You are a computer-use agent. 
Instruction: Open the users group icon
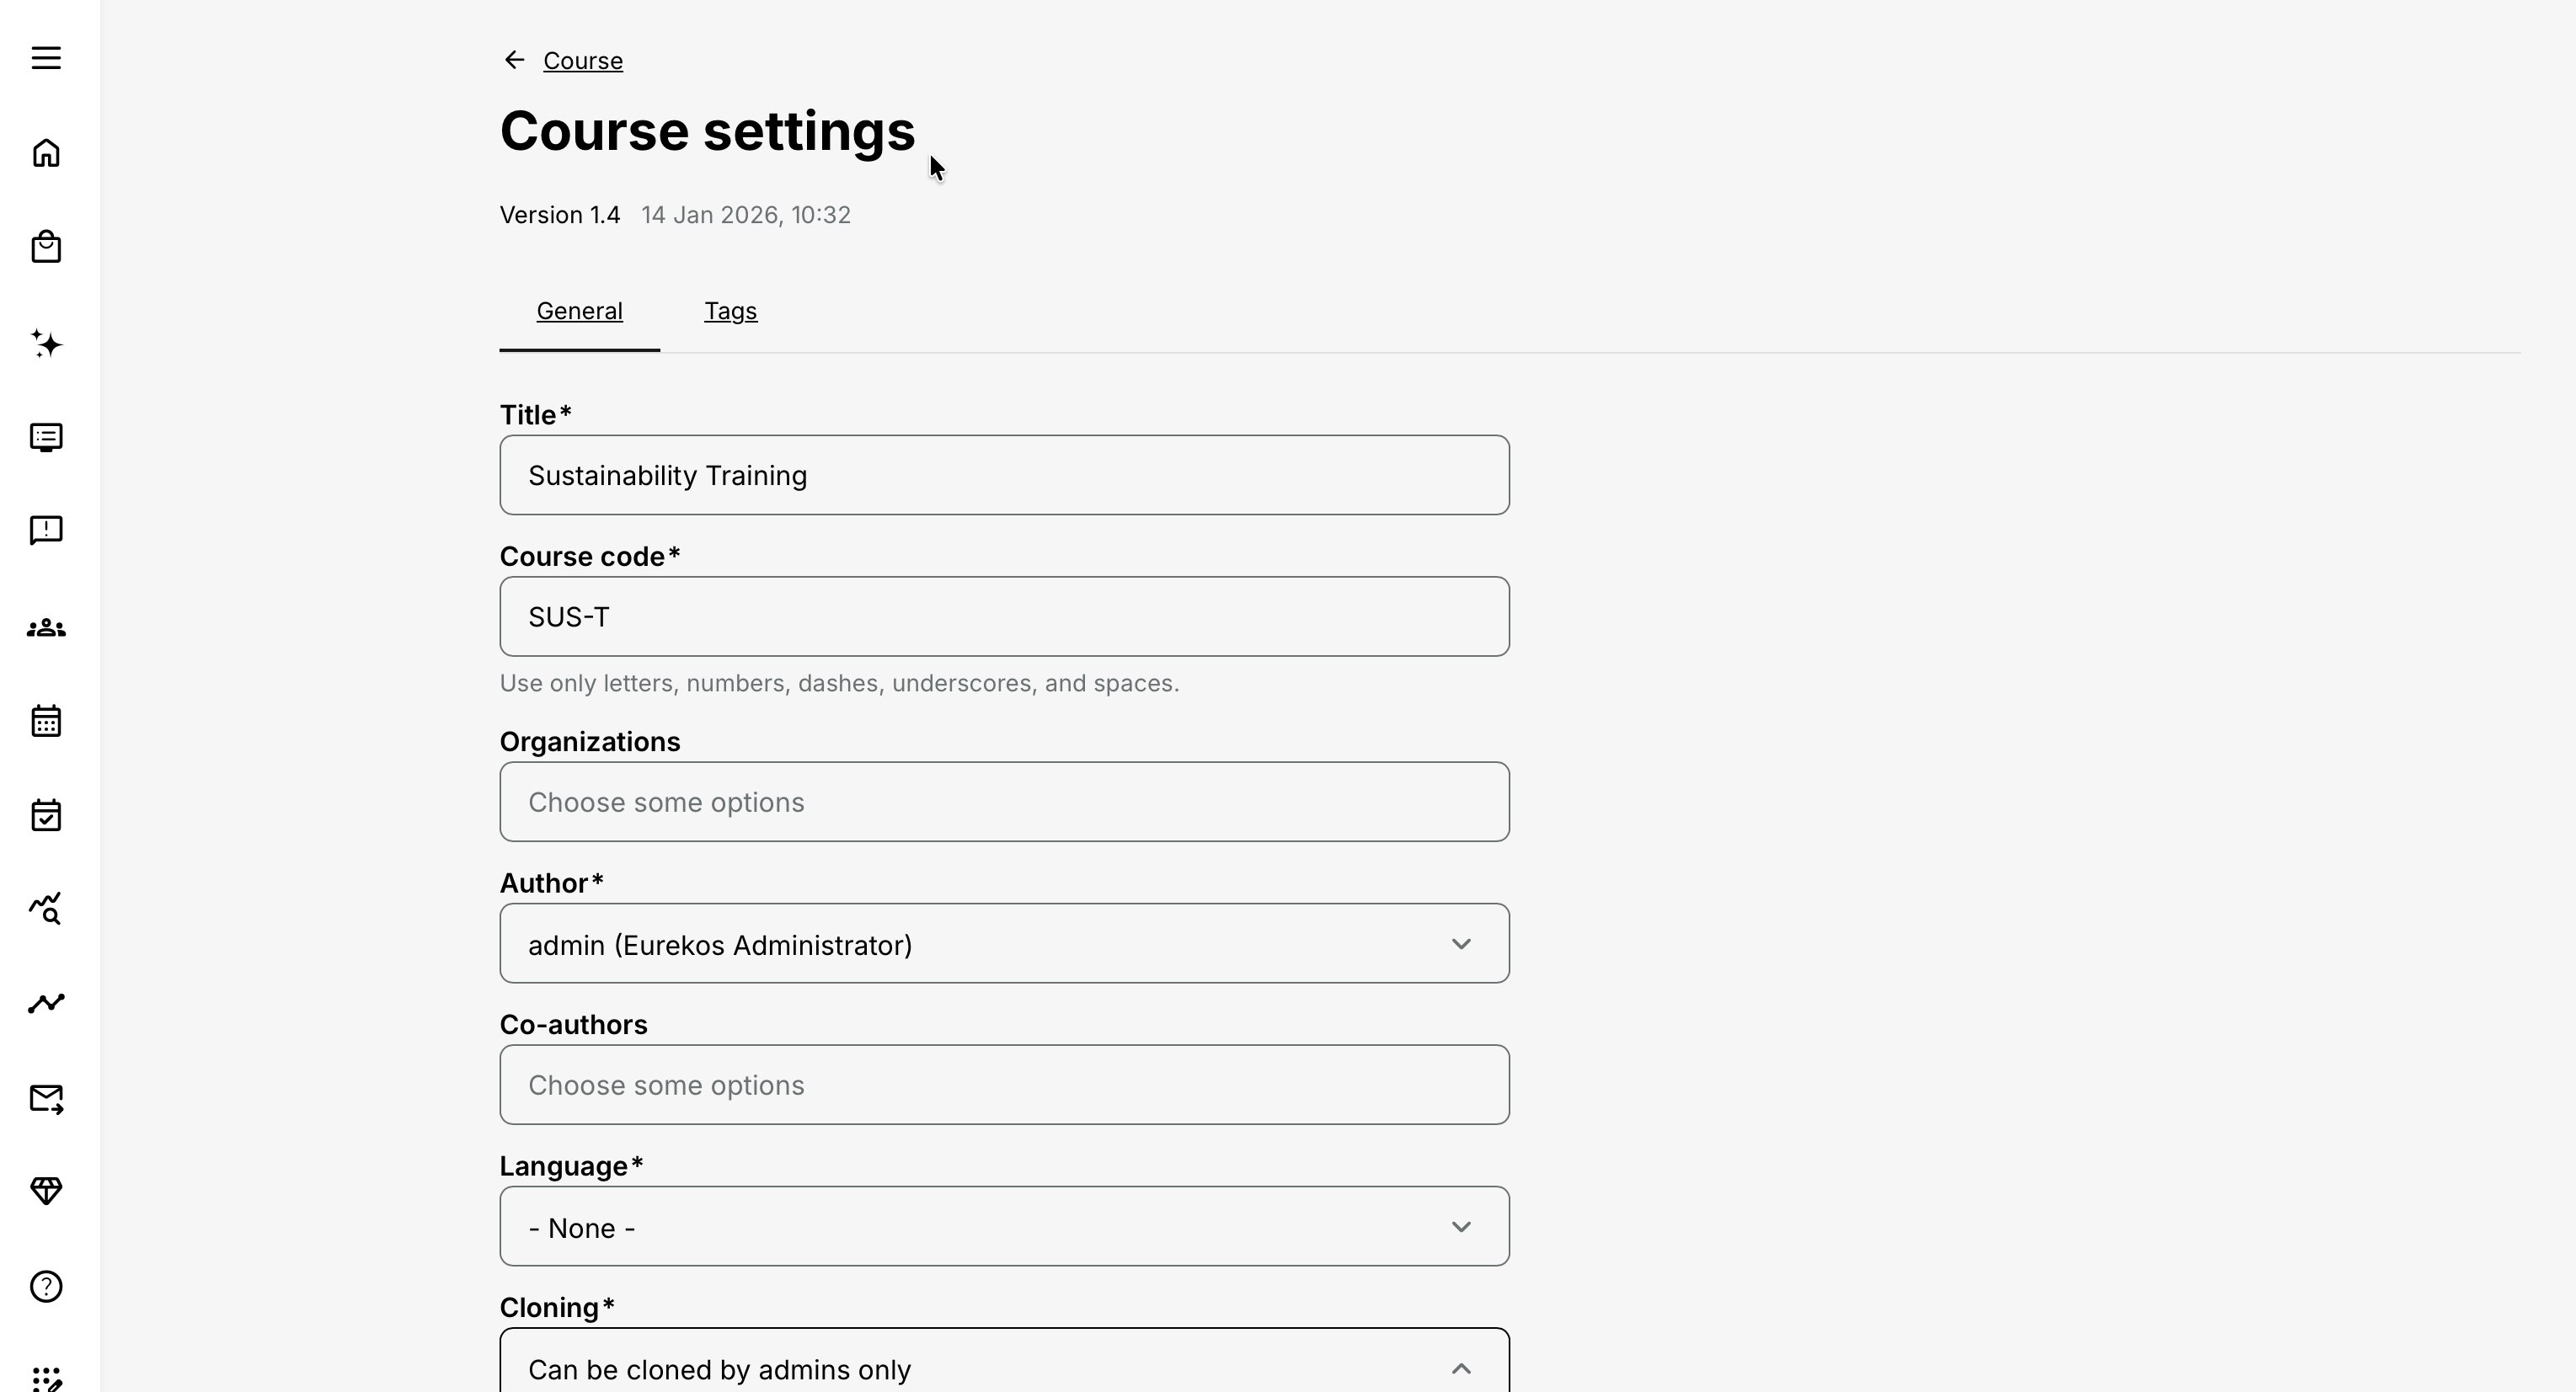pos(46,628)
